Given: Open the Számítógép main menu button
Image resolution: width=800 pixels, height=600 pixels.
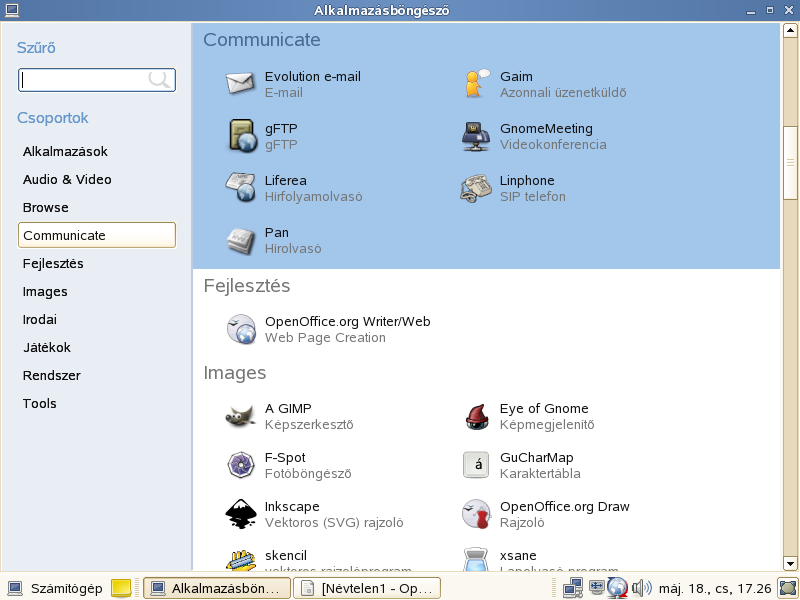Looking at the screenshot, I should click(x=55, y=588).
